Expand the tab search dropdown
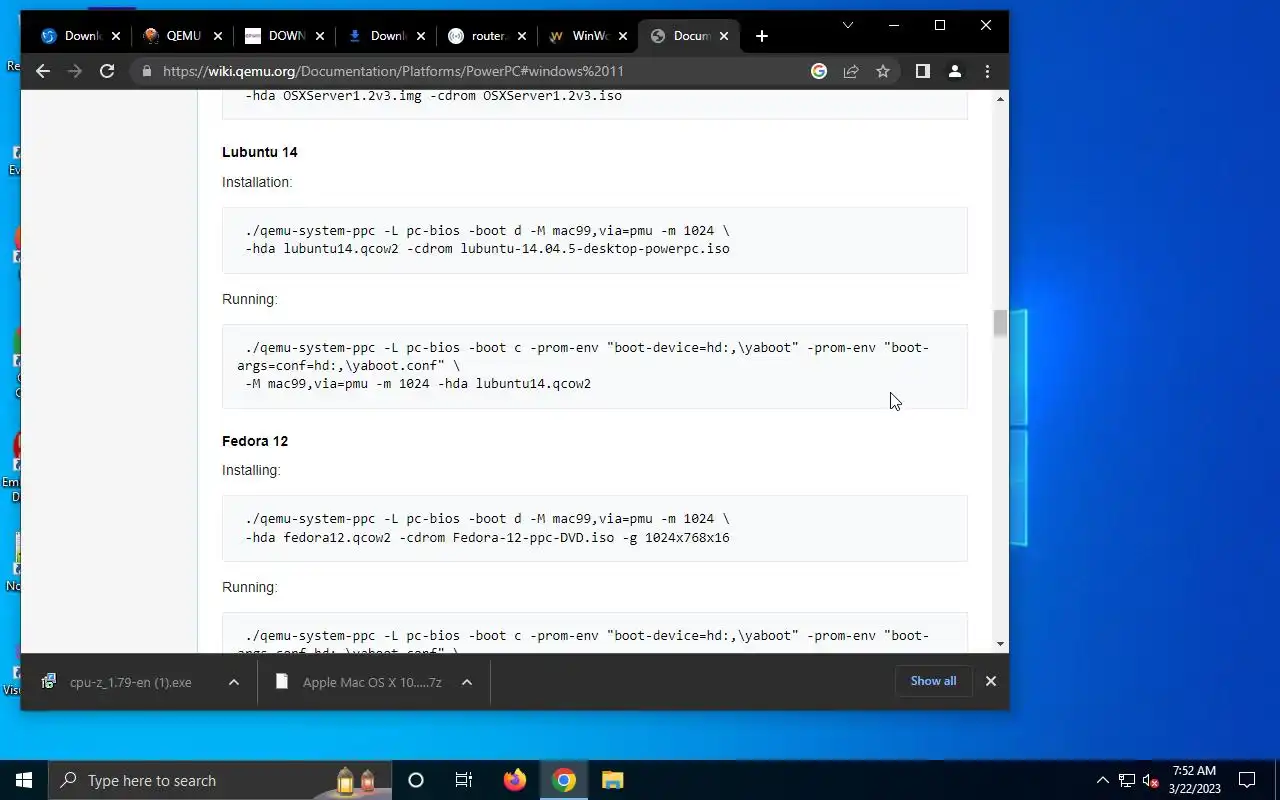Screen dimensions: 1280x800 (848, 25)
